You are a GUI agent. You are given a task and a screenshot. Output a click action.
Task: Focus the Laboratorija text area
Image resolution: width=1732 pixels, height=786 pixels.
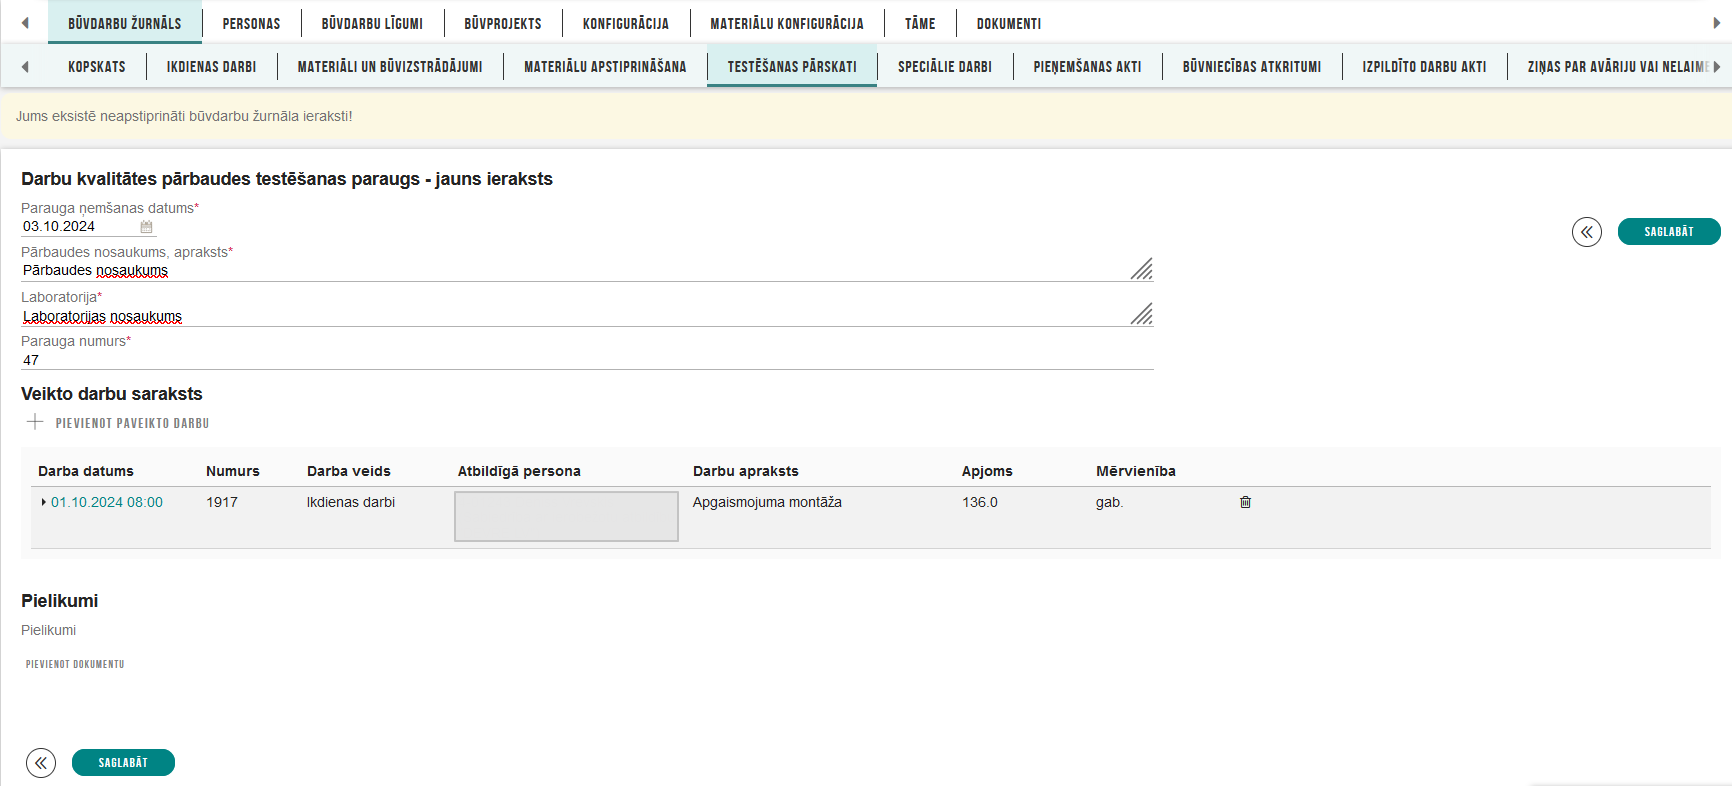coord(587,316)
